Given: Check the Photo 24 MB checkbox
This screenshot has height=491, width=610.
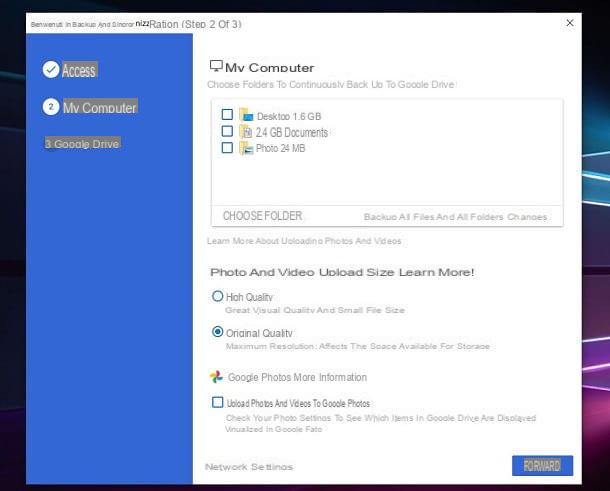Looking at the screenshot, I should 227,147.
